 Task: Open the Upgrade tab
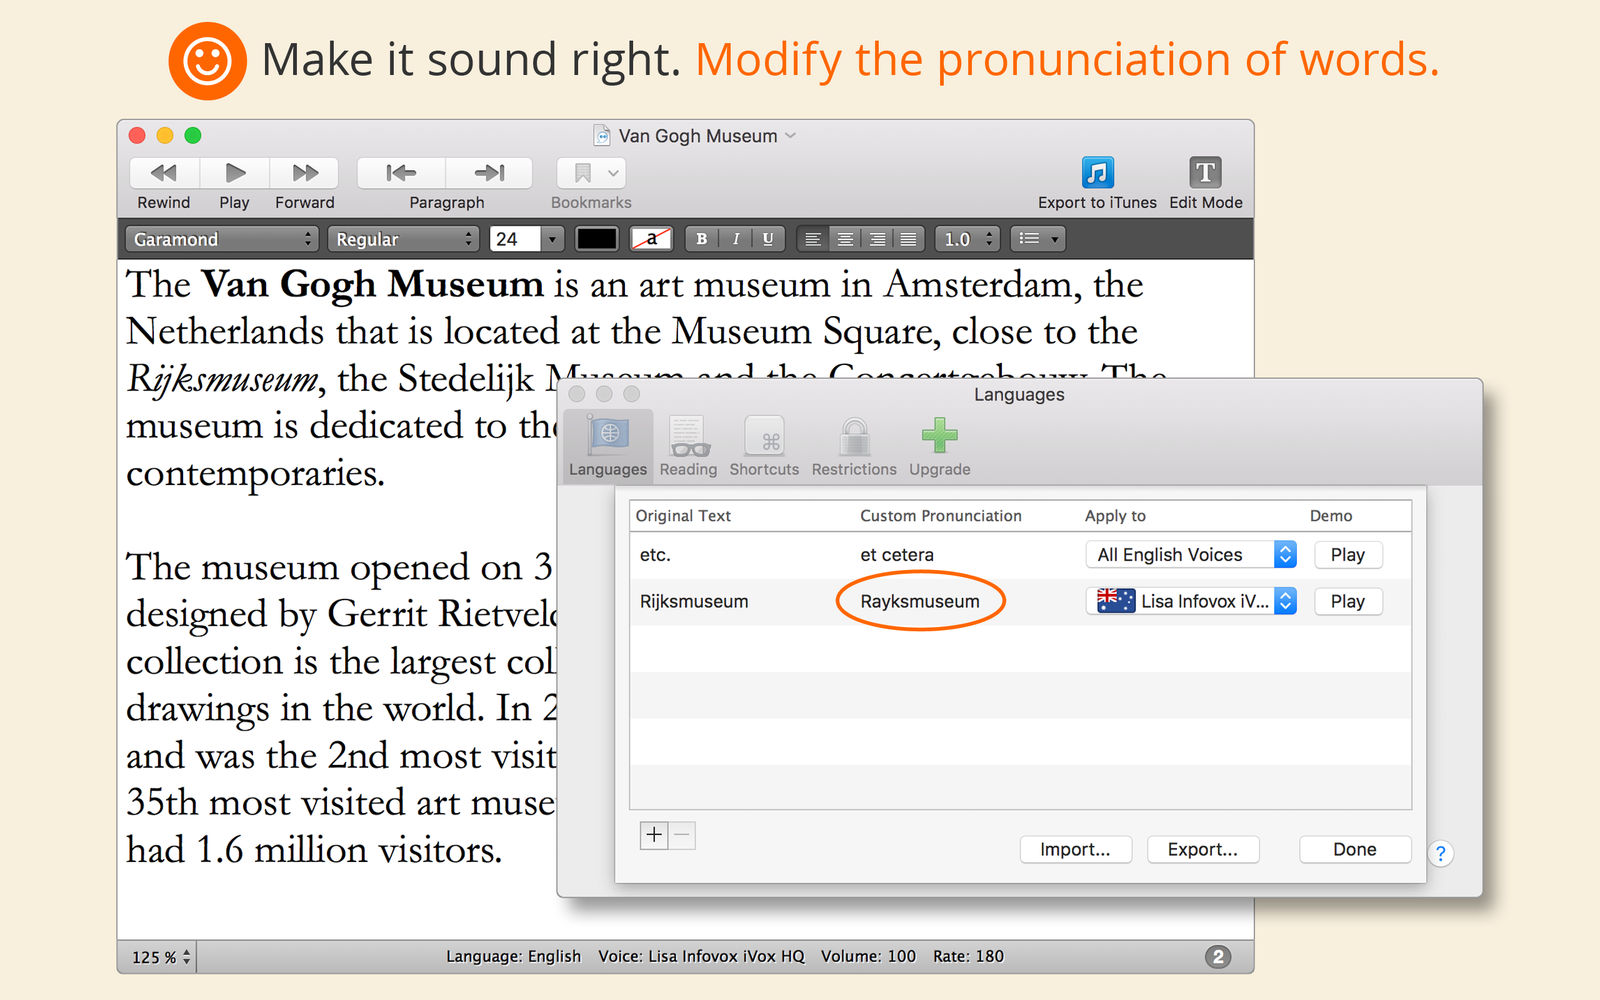click(940, 447)
